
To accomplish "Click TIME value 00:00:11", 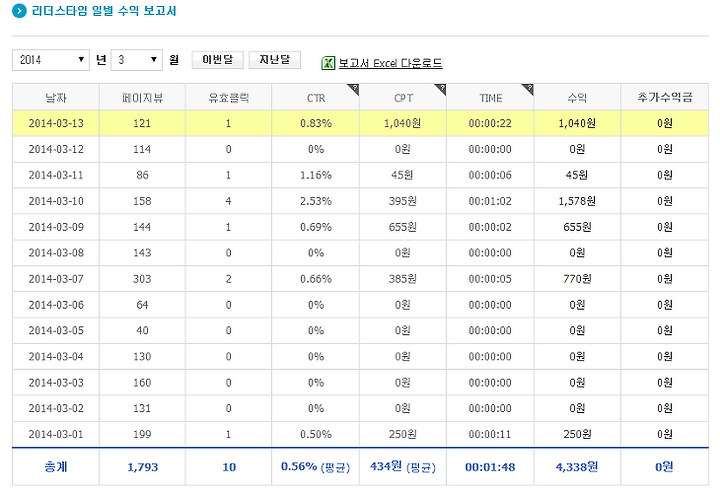I will point(490,434).
